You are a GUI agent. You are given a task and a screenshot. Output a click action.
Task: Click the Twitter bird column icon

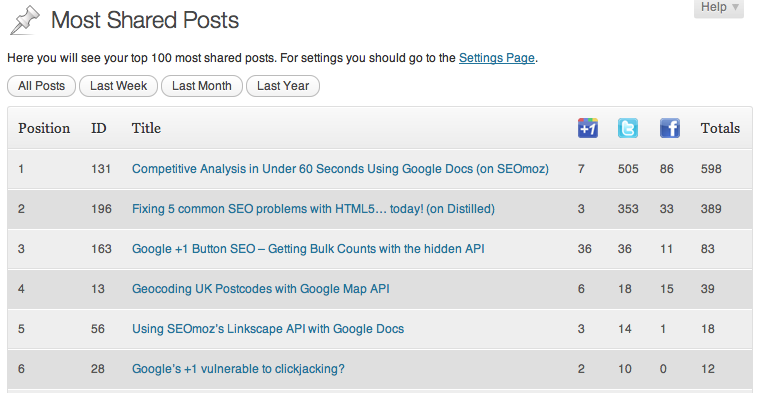tap(628, 128)
